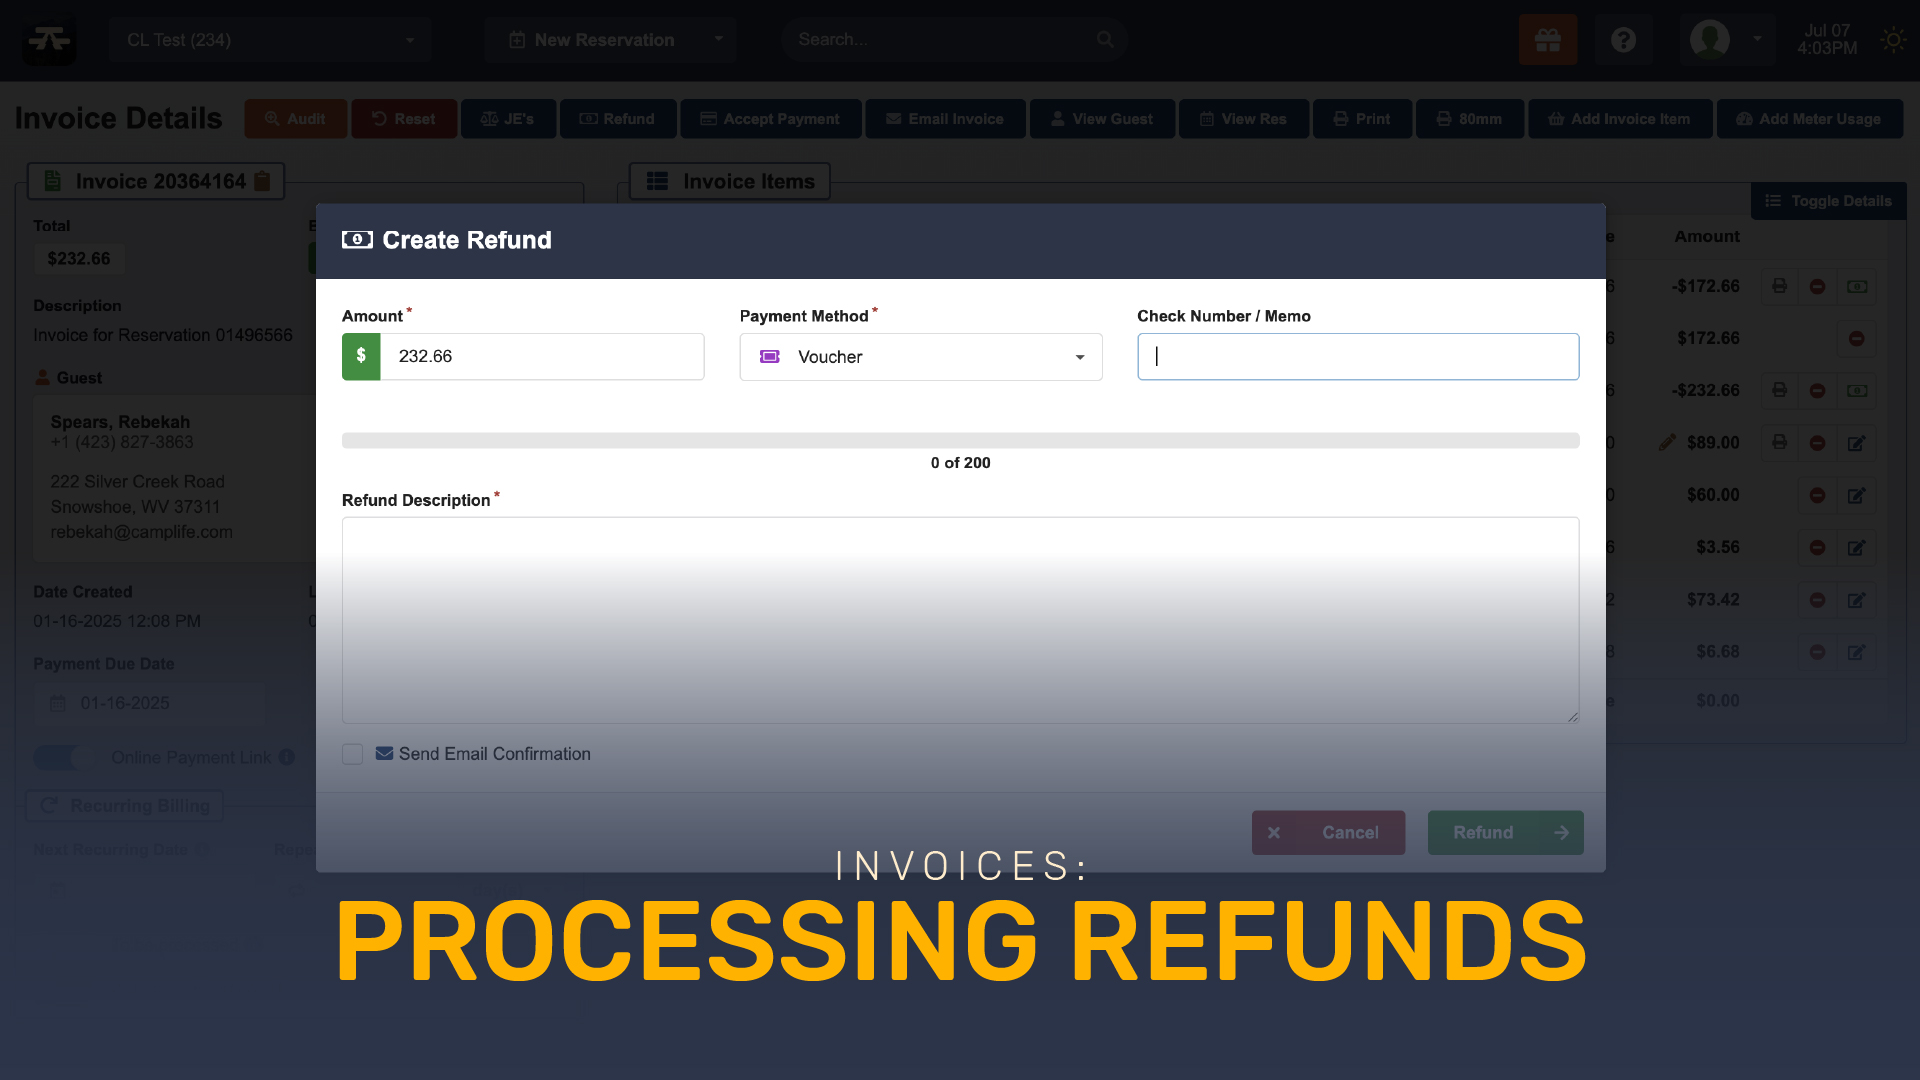The width and height of the screenshot is (1920, 1080).
Task: Click the remove icon in the -$232.66 row
Action: point(1817,390)
